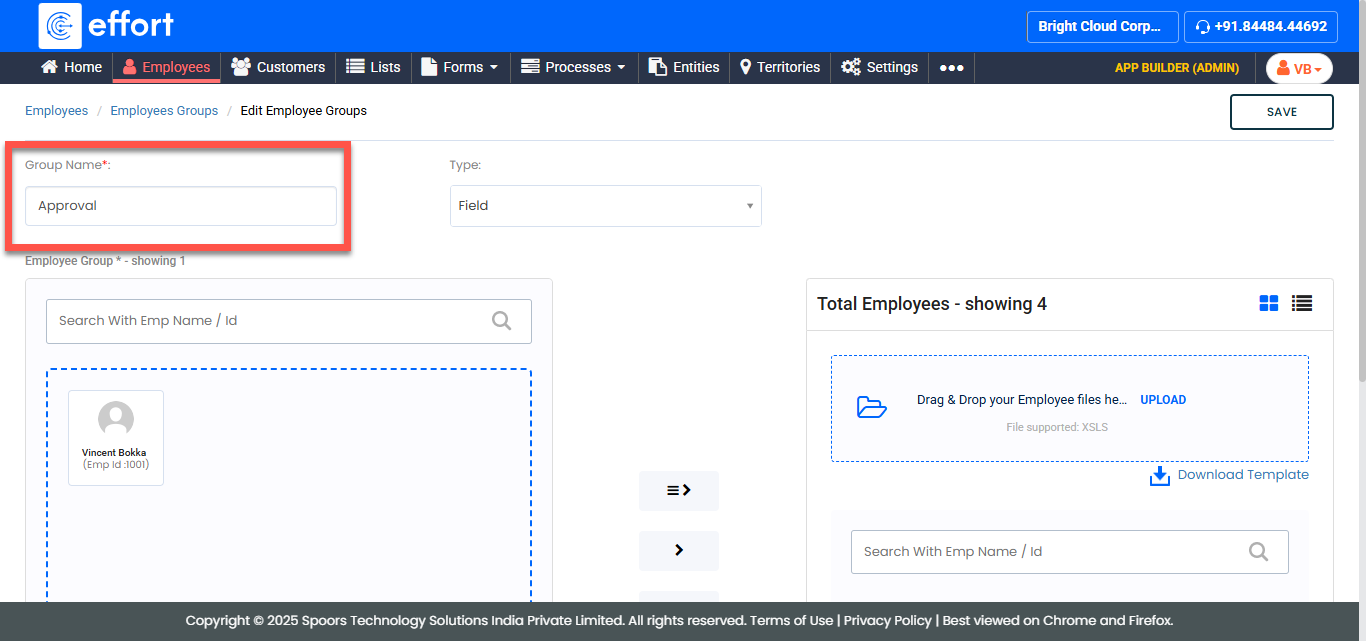Image resolution: width=1366 pixels, height=641 pixels.
Task: Expand the Forms menu dropdown
Action: click(459, 68)
